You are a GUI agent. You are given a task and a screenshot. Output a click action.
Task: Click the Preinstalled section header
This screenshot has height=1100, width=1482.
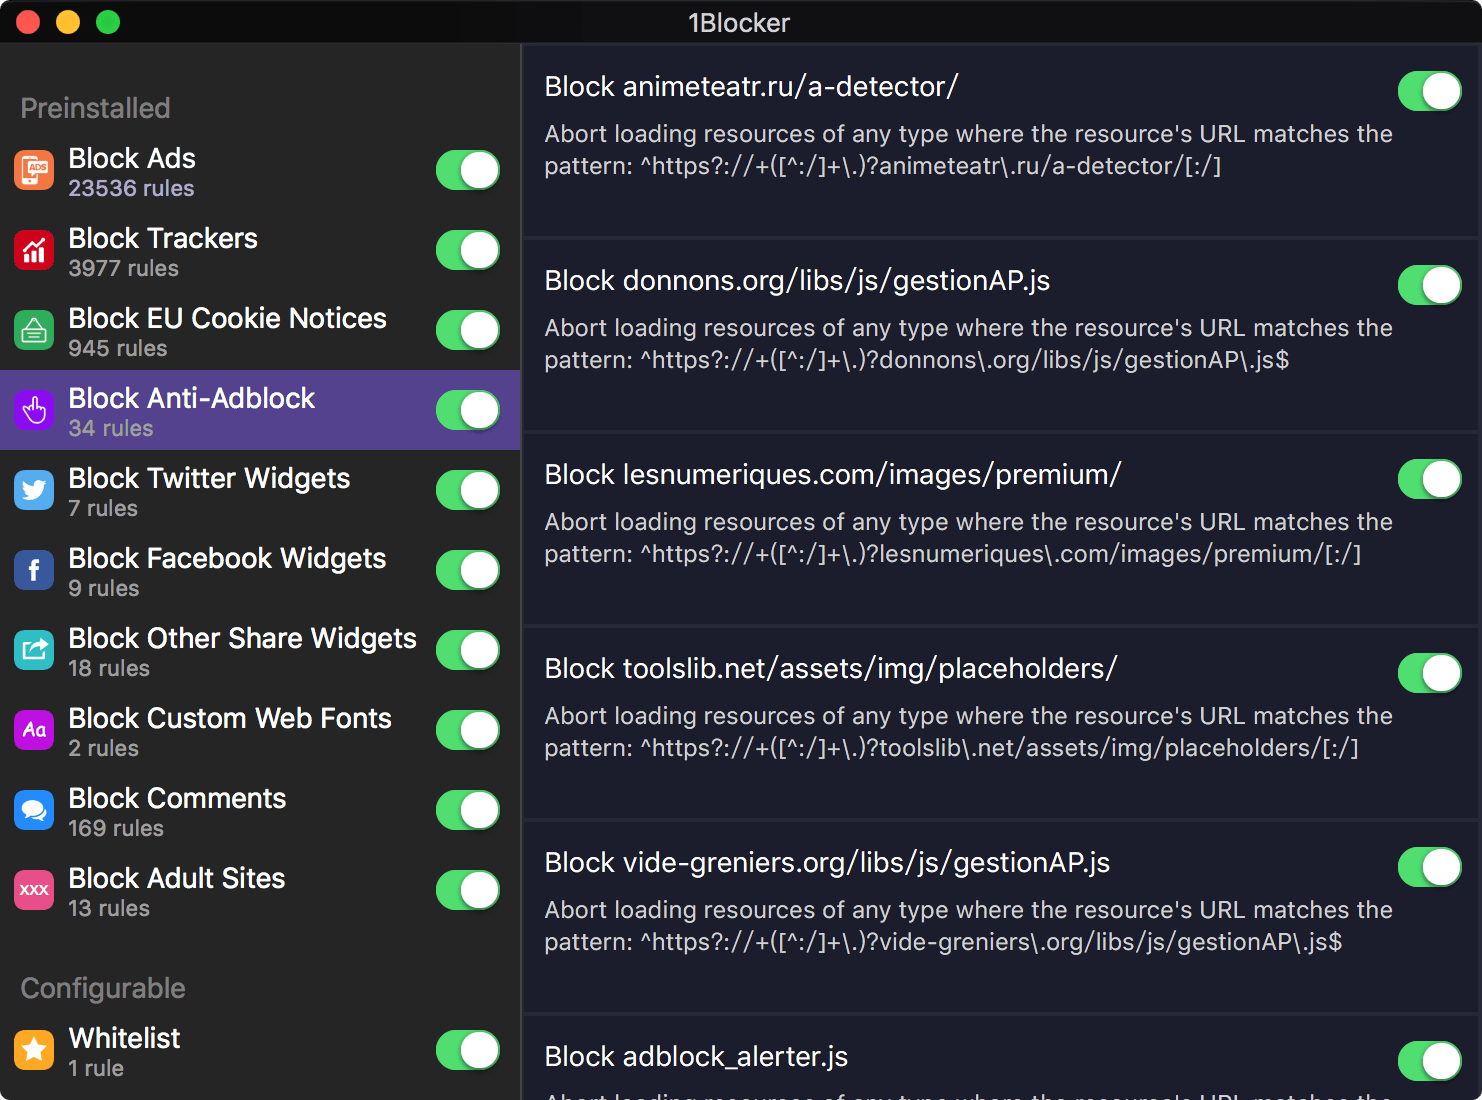click(x=95, y=108)
